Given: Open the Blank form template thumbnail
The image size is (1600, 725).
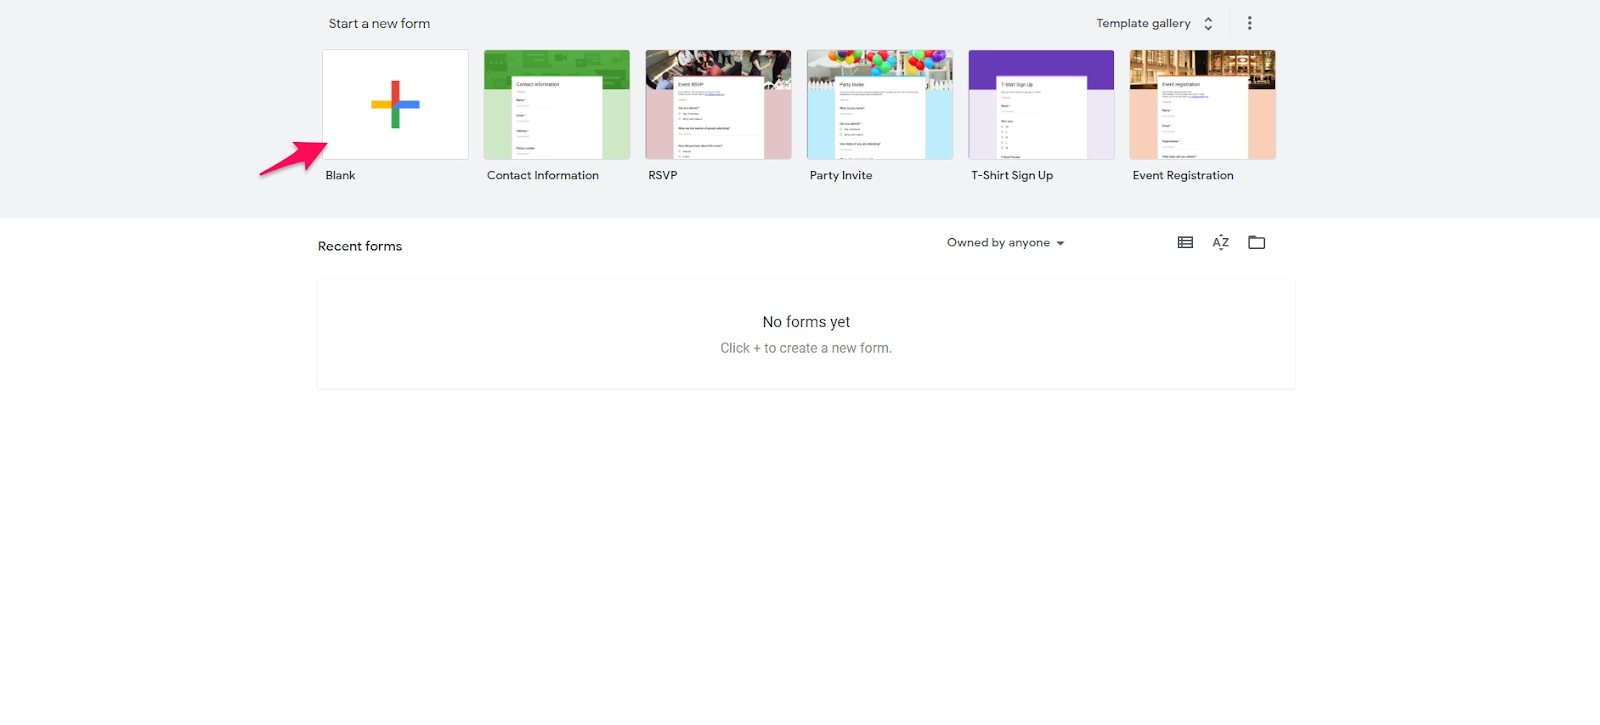Looking at the screenshot, I should click(x=395, y=105).
